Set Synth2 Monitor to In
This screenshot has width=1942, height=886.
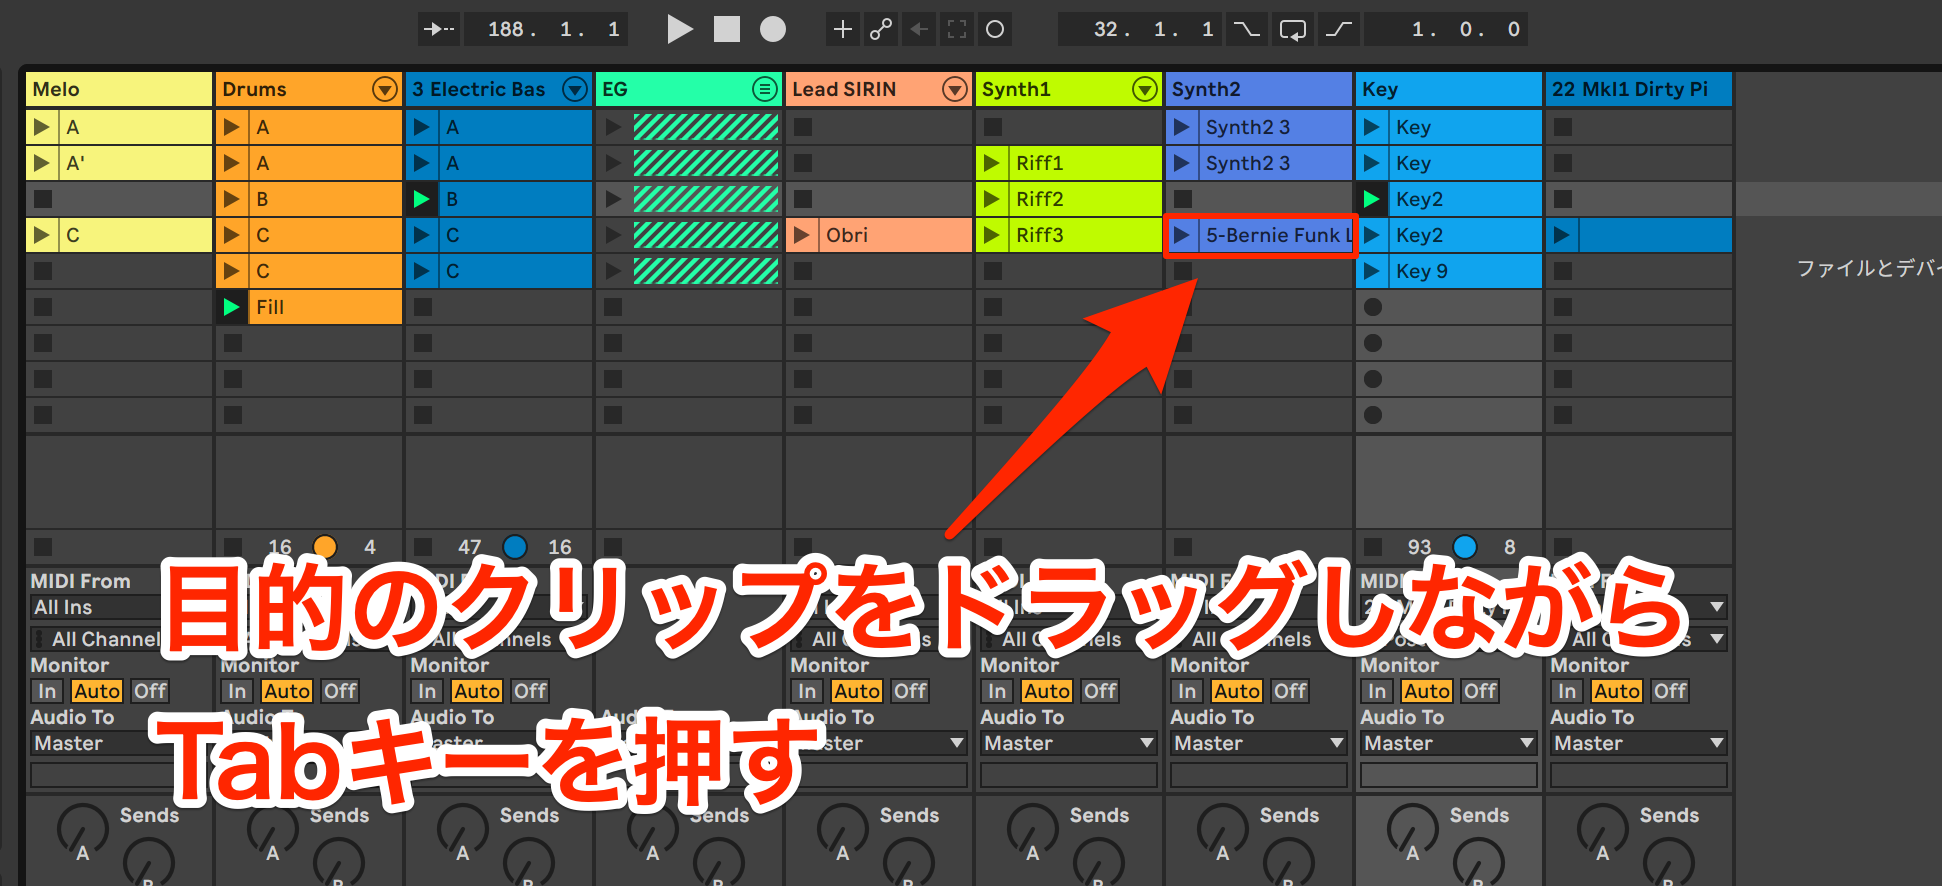click(1187, 691)
